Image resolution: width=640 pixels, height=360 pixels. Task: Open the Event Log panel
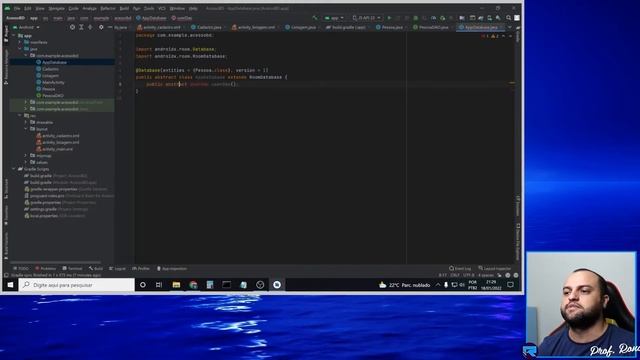[460, 269]
